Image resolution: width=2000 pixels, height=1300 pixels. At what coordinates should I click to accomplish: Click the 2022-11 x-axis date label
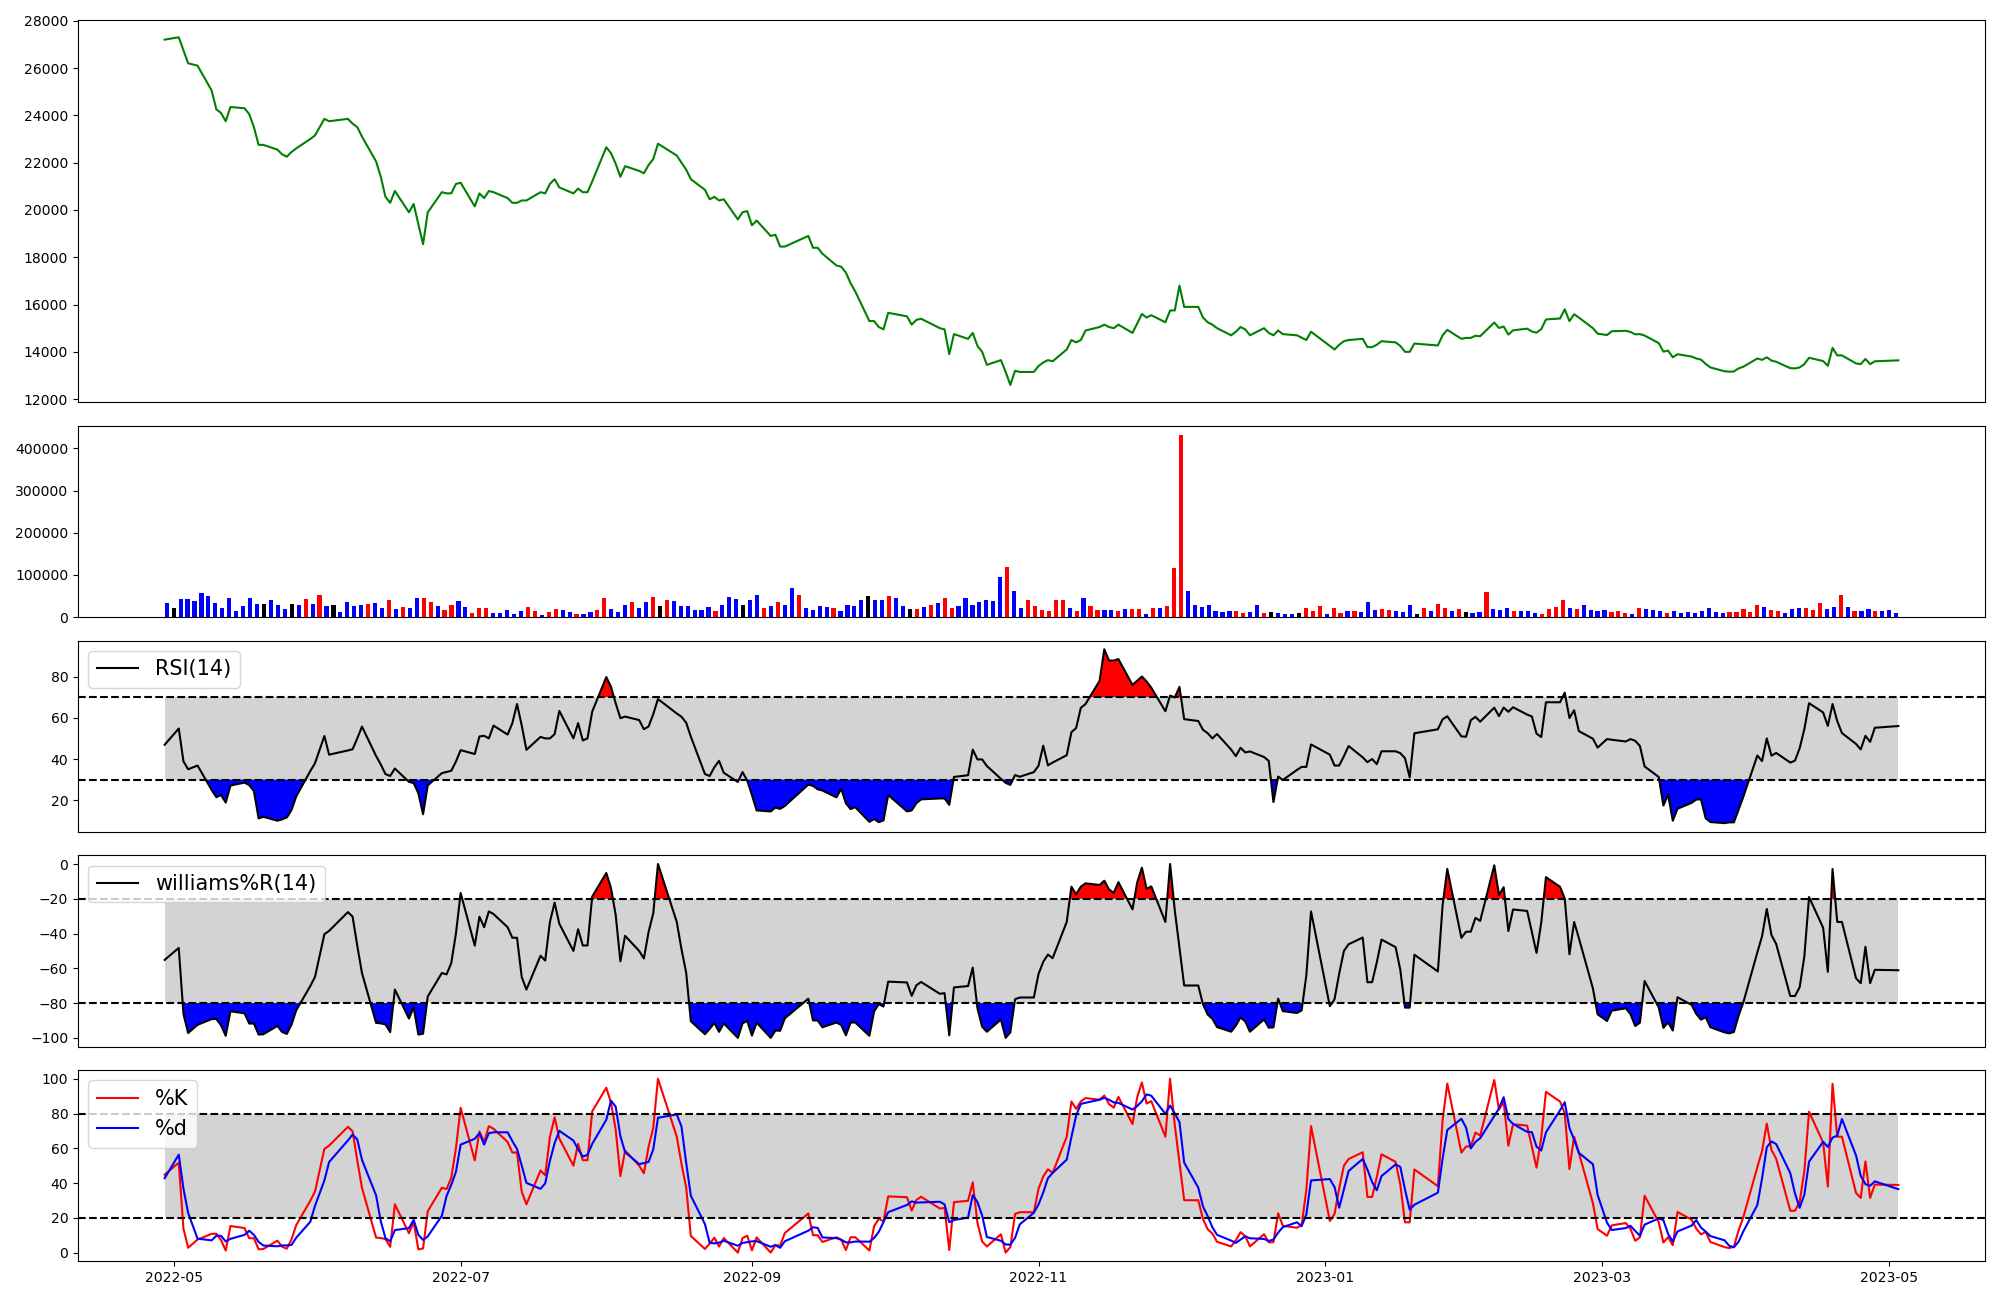(x=1039, y=1277)
